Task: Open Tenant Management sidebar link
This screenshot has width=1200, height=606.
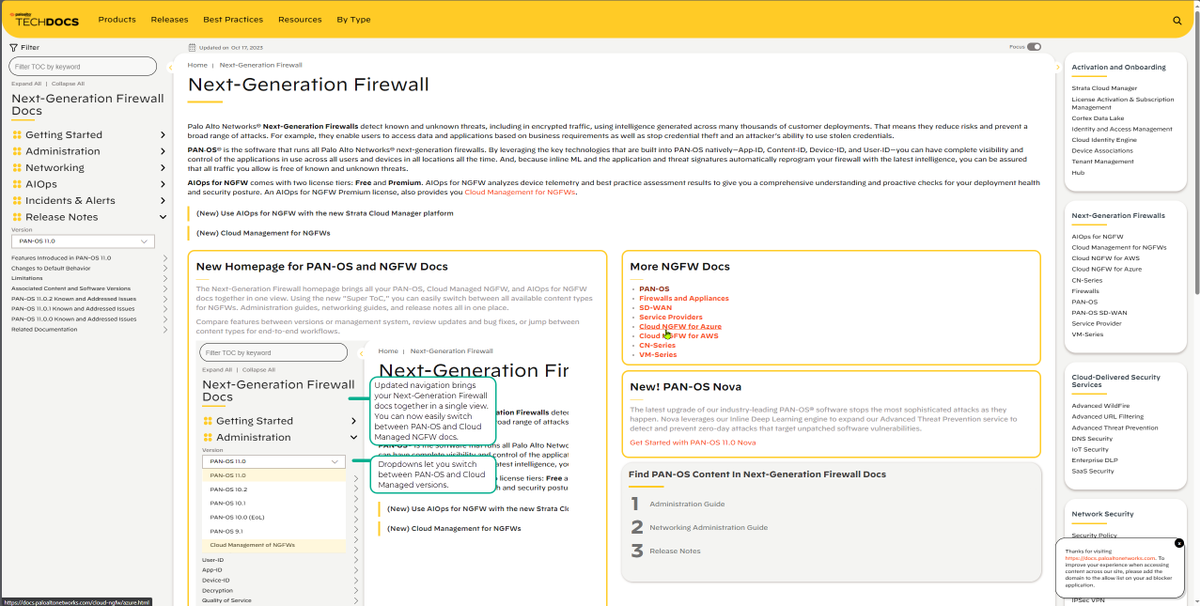Action: click(x=1103, y=161)
